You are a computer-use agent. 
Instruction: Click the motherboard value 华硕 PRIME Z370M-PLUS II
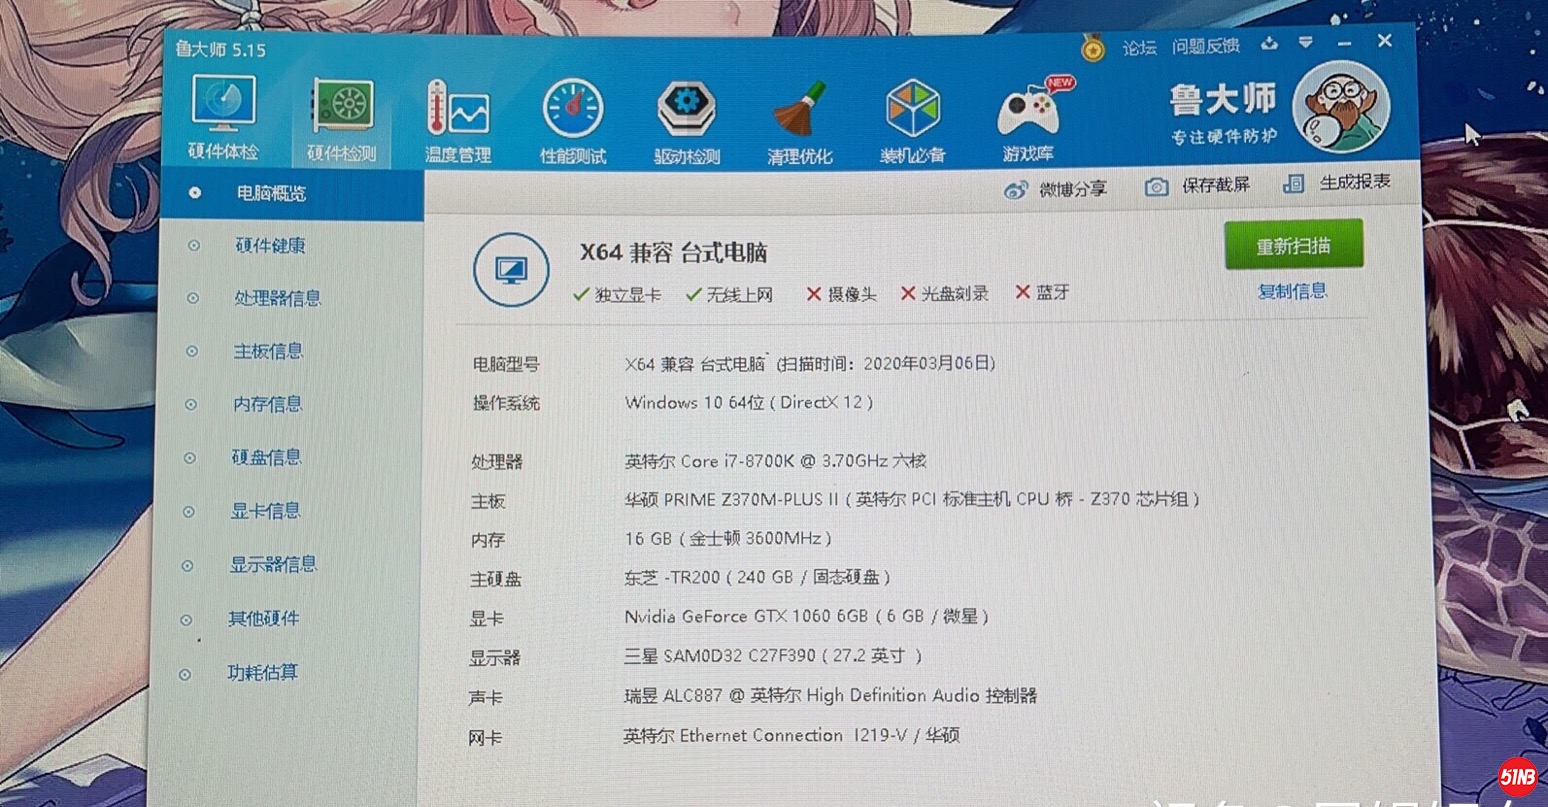tap(732, 499)
